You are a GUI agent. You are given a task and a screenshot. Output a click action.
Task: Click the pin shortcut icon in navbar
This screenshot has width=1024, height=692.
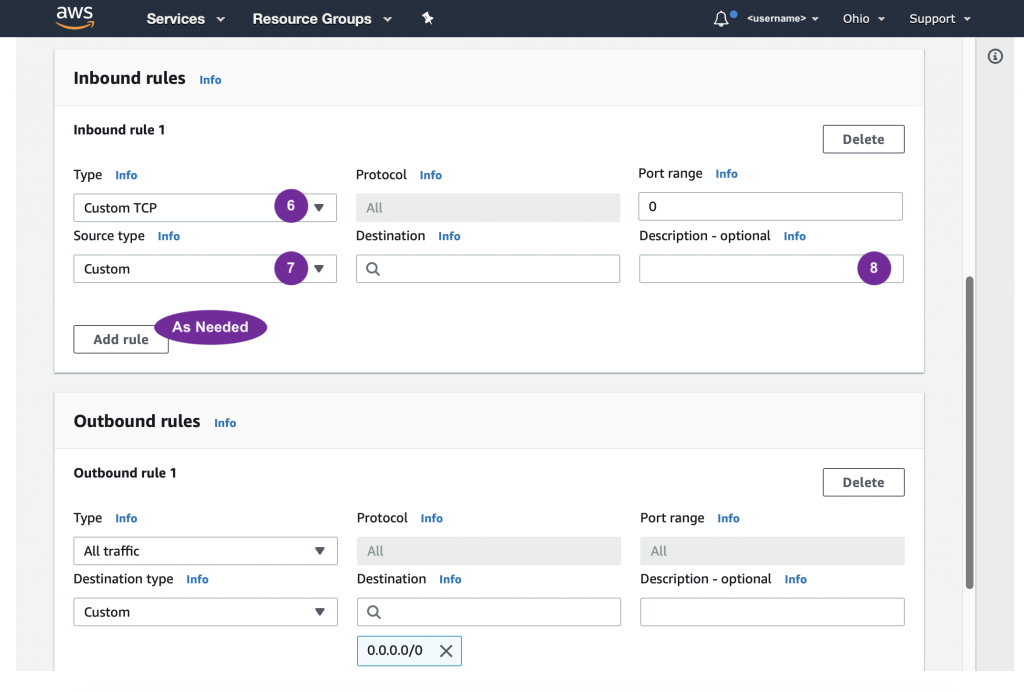tap(427, 18)
